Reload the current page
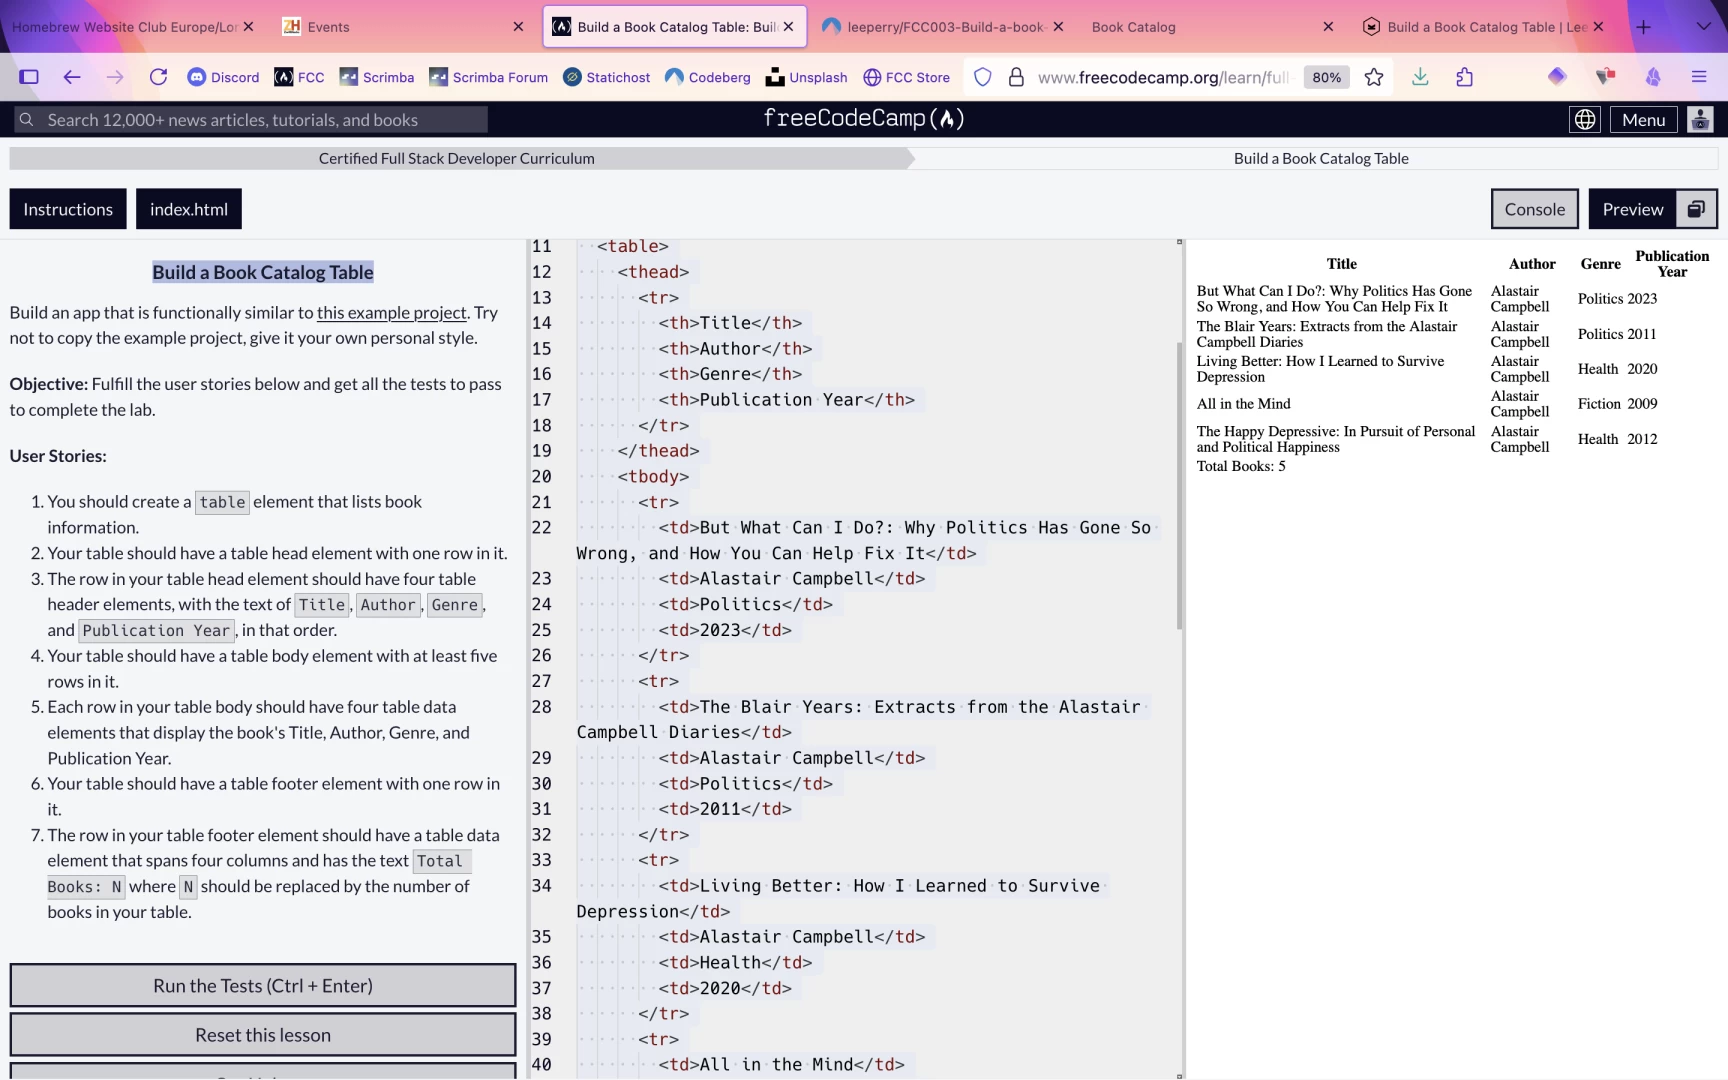 point(158,77)
